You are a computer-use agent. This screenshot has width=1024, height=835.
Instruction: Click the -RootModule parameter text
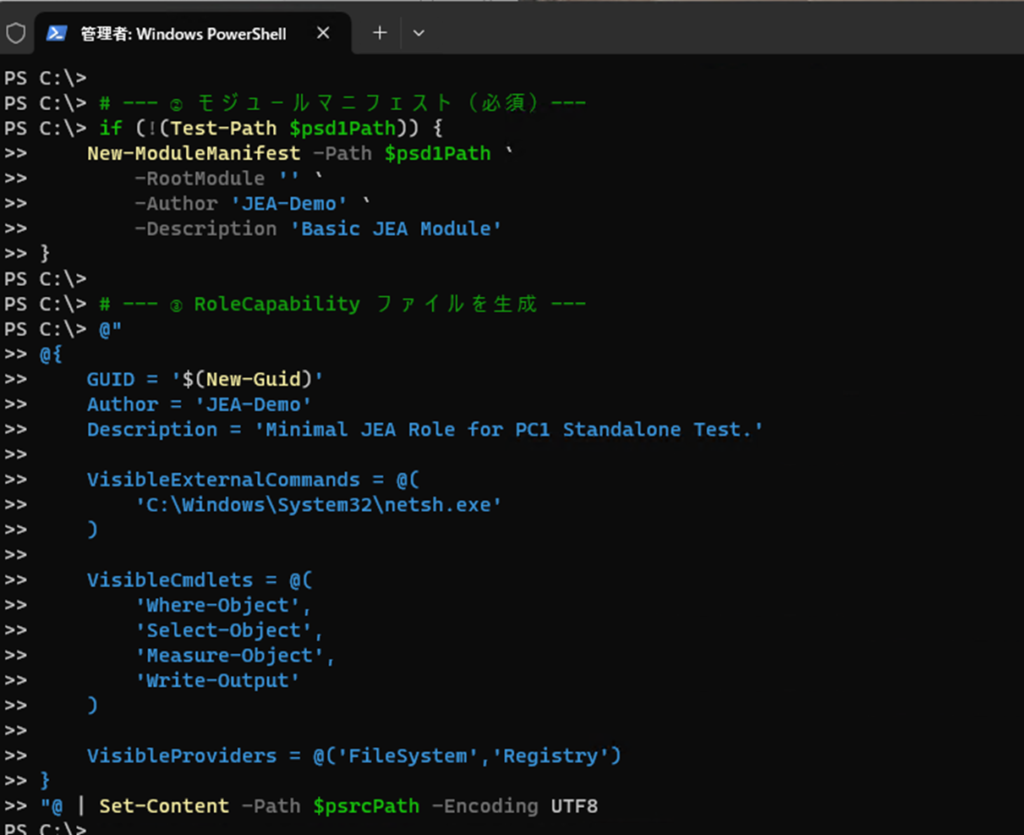(x=200, y=178)
